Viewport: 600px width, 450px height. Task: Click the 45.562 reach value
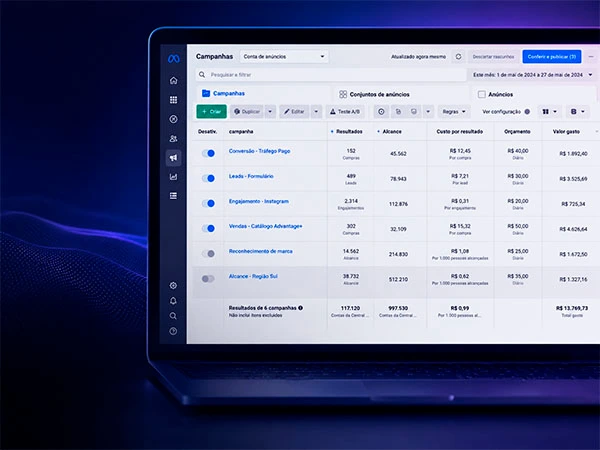click(x=398, y=154)
